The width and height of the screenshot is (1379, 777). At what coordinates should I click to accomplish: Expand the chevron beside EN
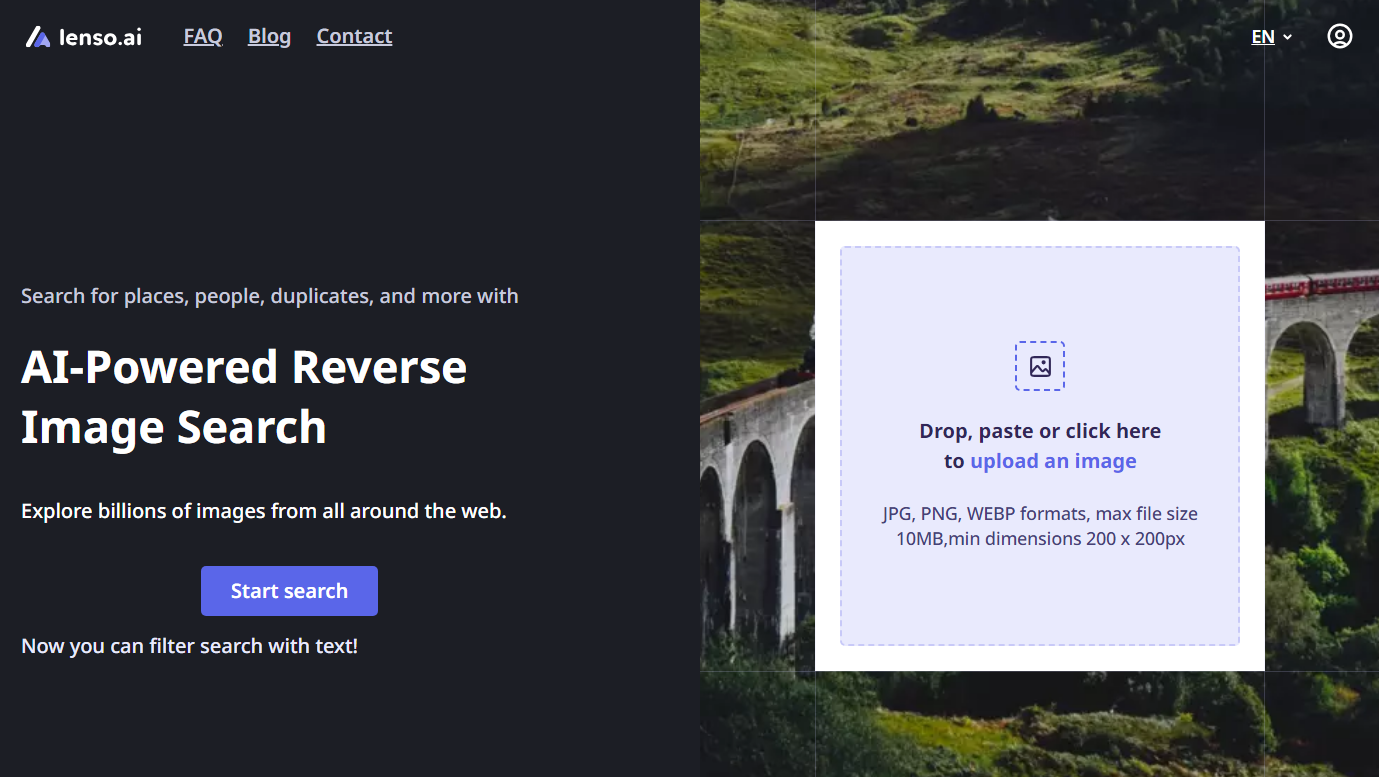(1288, 37)
